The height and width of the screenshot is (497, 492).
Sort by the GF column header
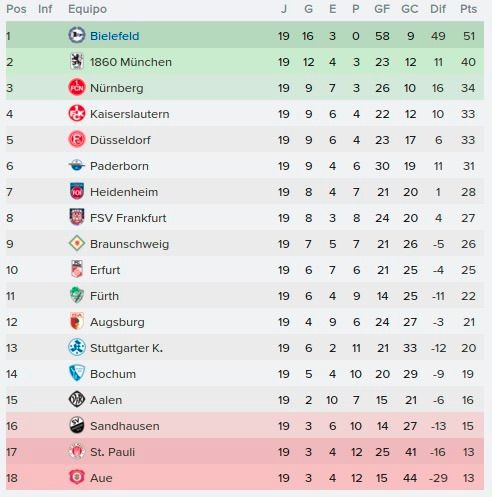coord(382,9)
